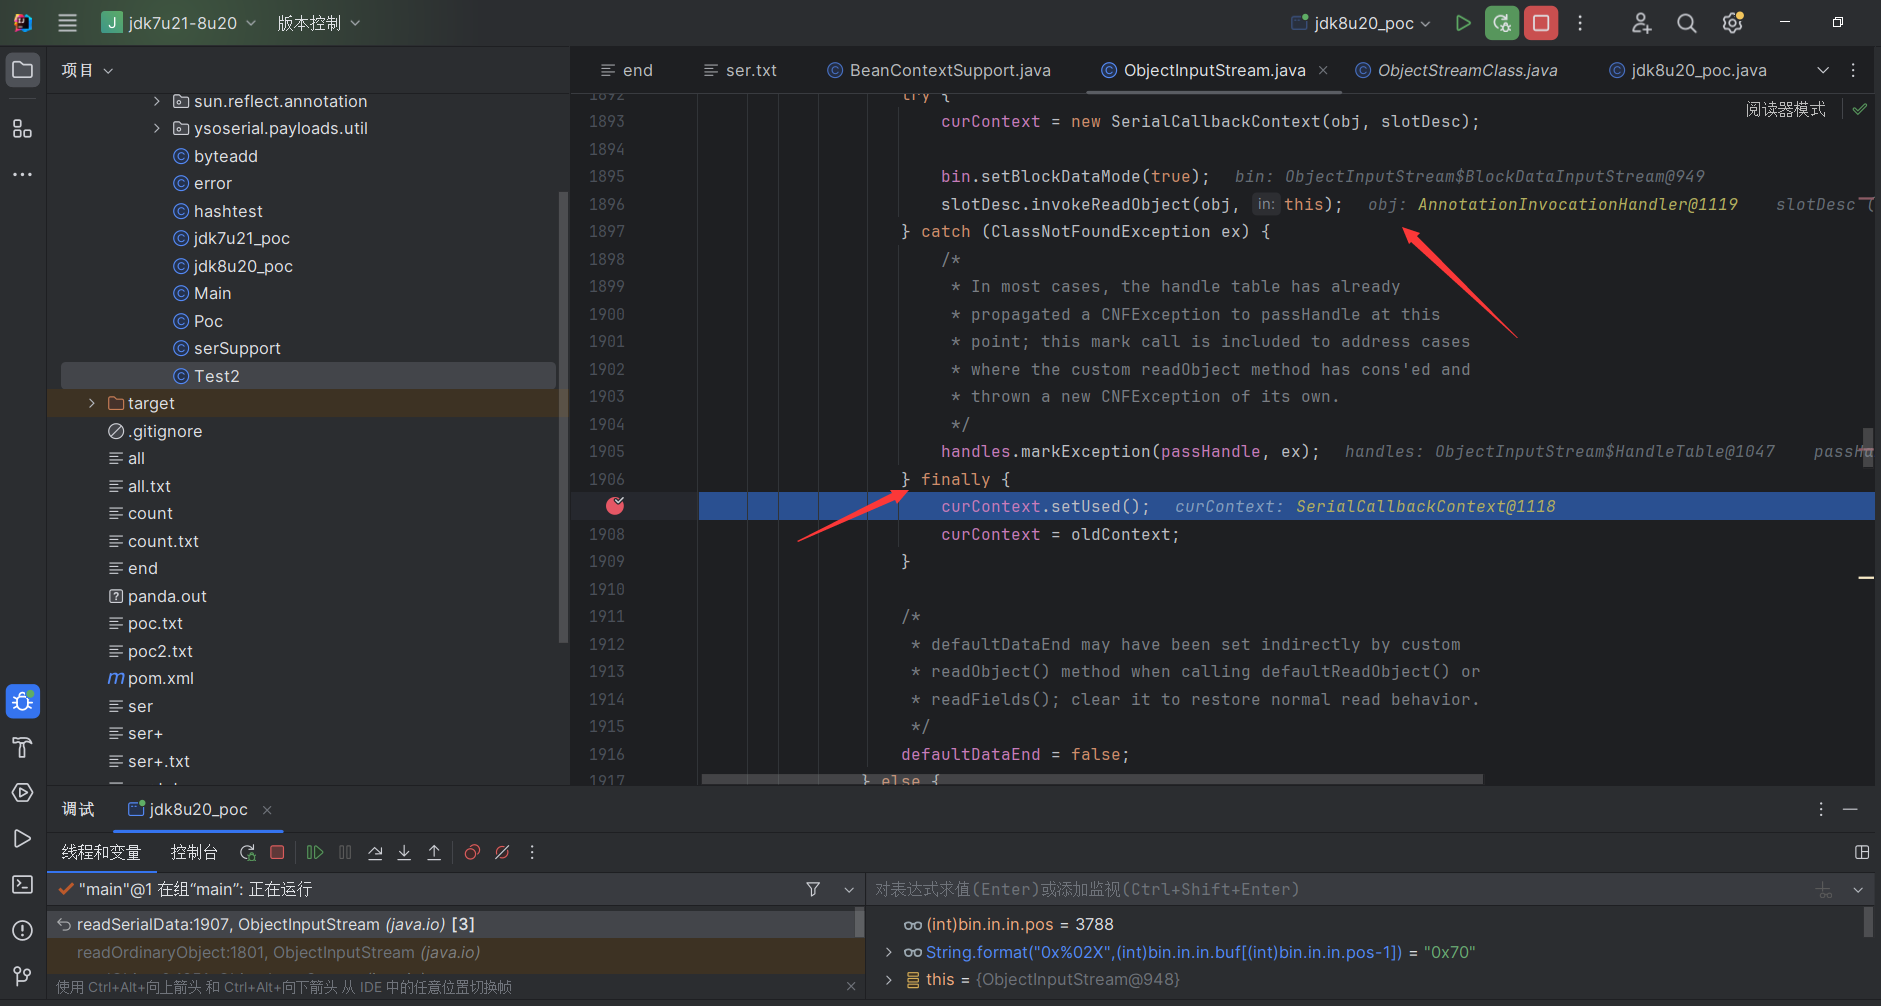
Task: Switch to BeanContextSupport.java tab
Action: (939, 70)
